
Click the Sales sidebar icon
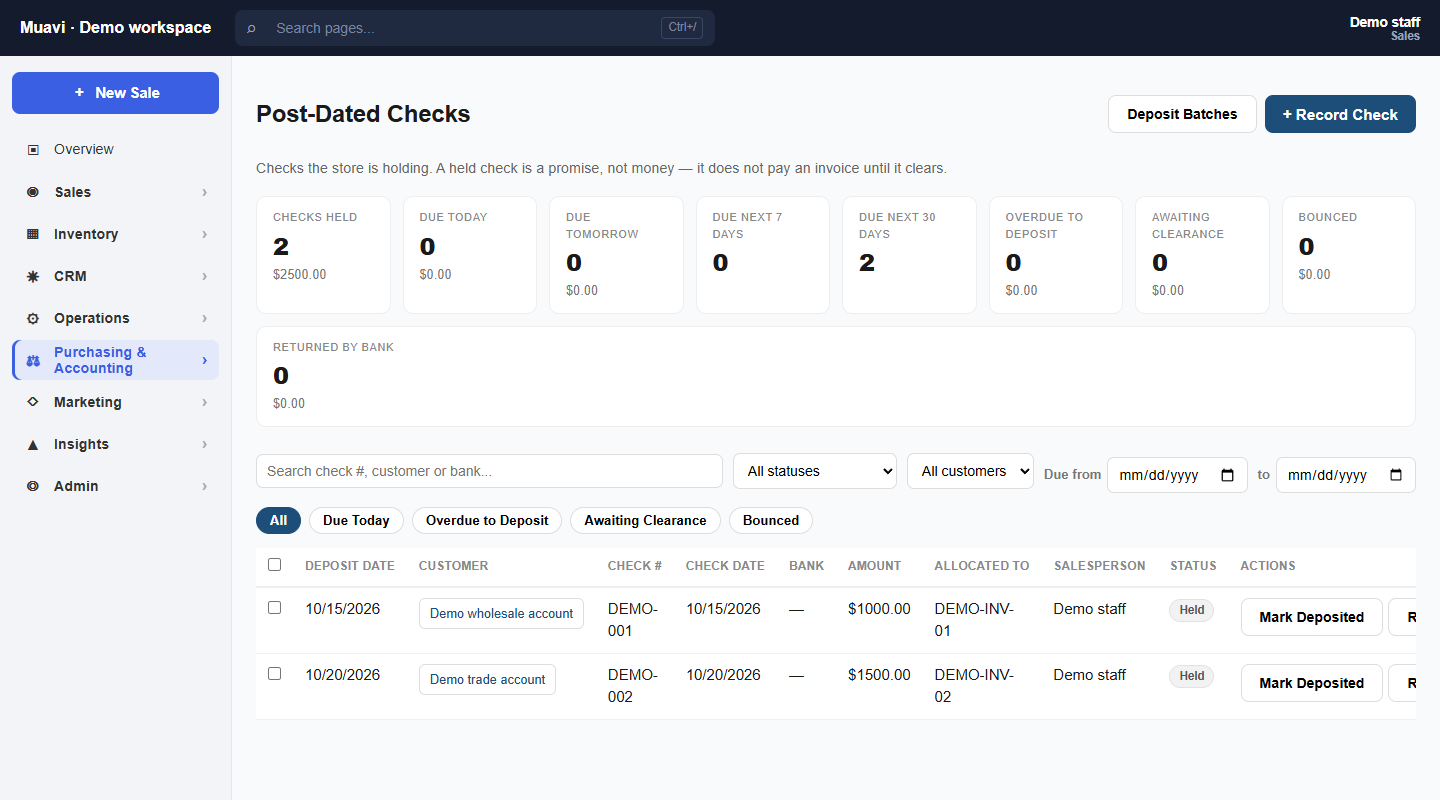coord(33,192)
